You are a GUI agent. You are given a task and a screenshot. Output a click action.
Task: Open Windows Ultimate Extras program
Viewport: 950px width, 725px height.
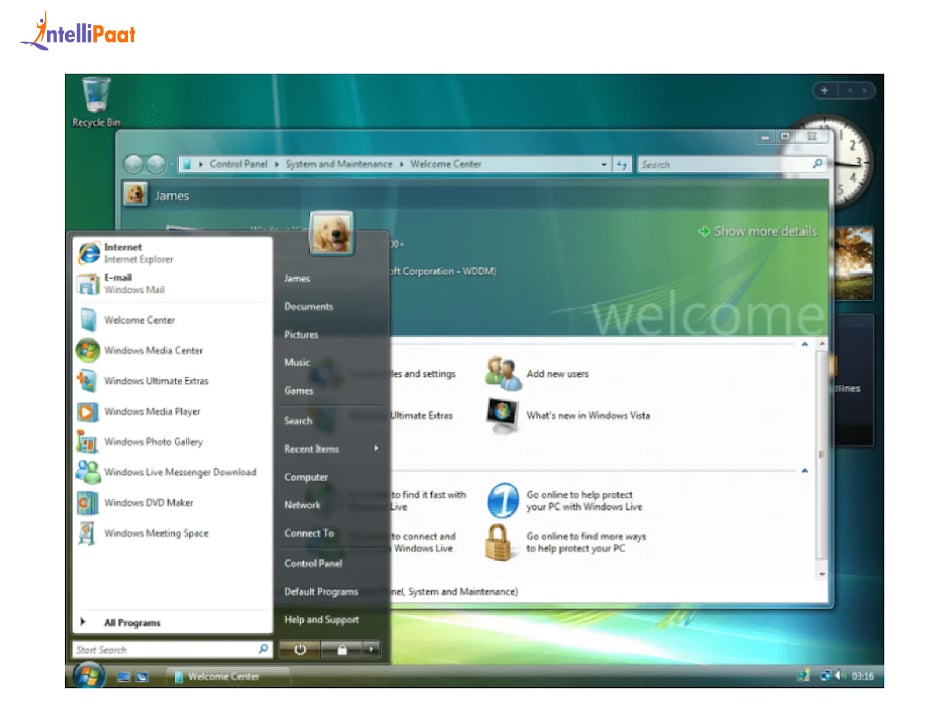171,380
